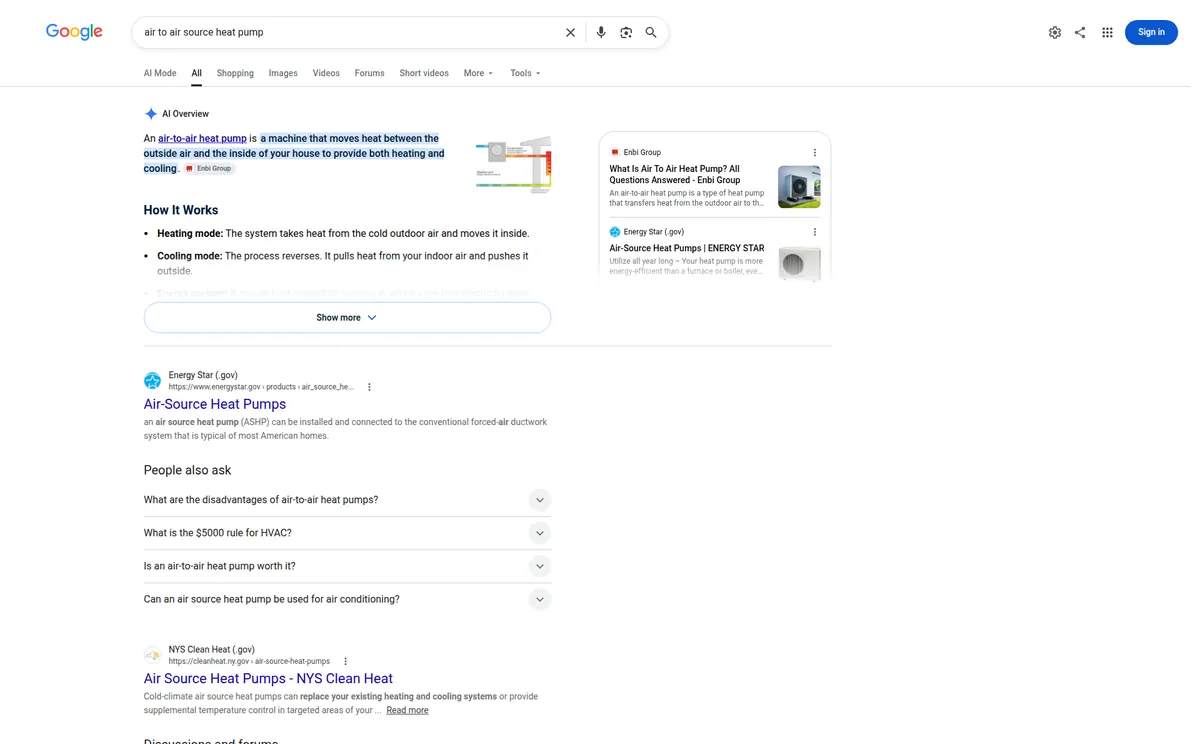This screenshot has width=1200, height=744.
Task: Click the Sign in button
Action: click(1151, 32)
